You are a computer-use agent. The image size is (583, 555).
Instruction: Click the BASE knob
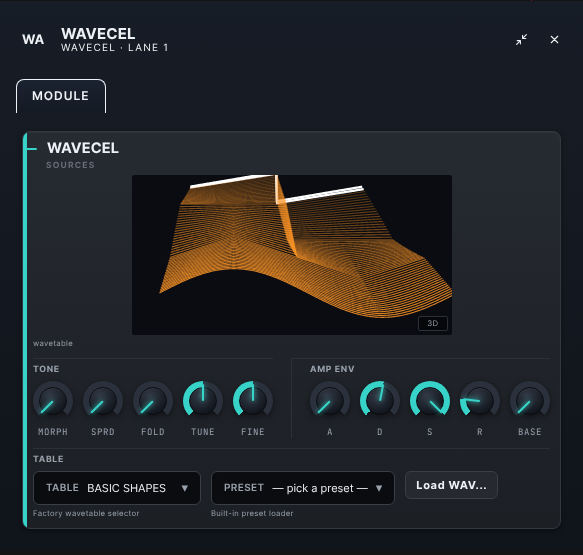529,401
